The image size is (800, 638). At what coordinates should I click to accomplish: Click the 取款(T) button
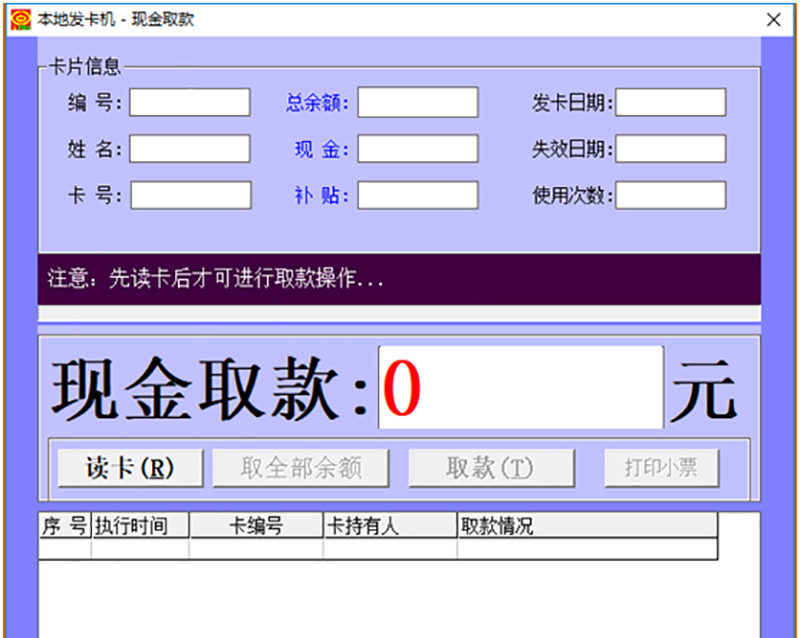pyautogui.click(x=491, y=467)
